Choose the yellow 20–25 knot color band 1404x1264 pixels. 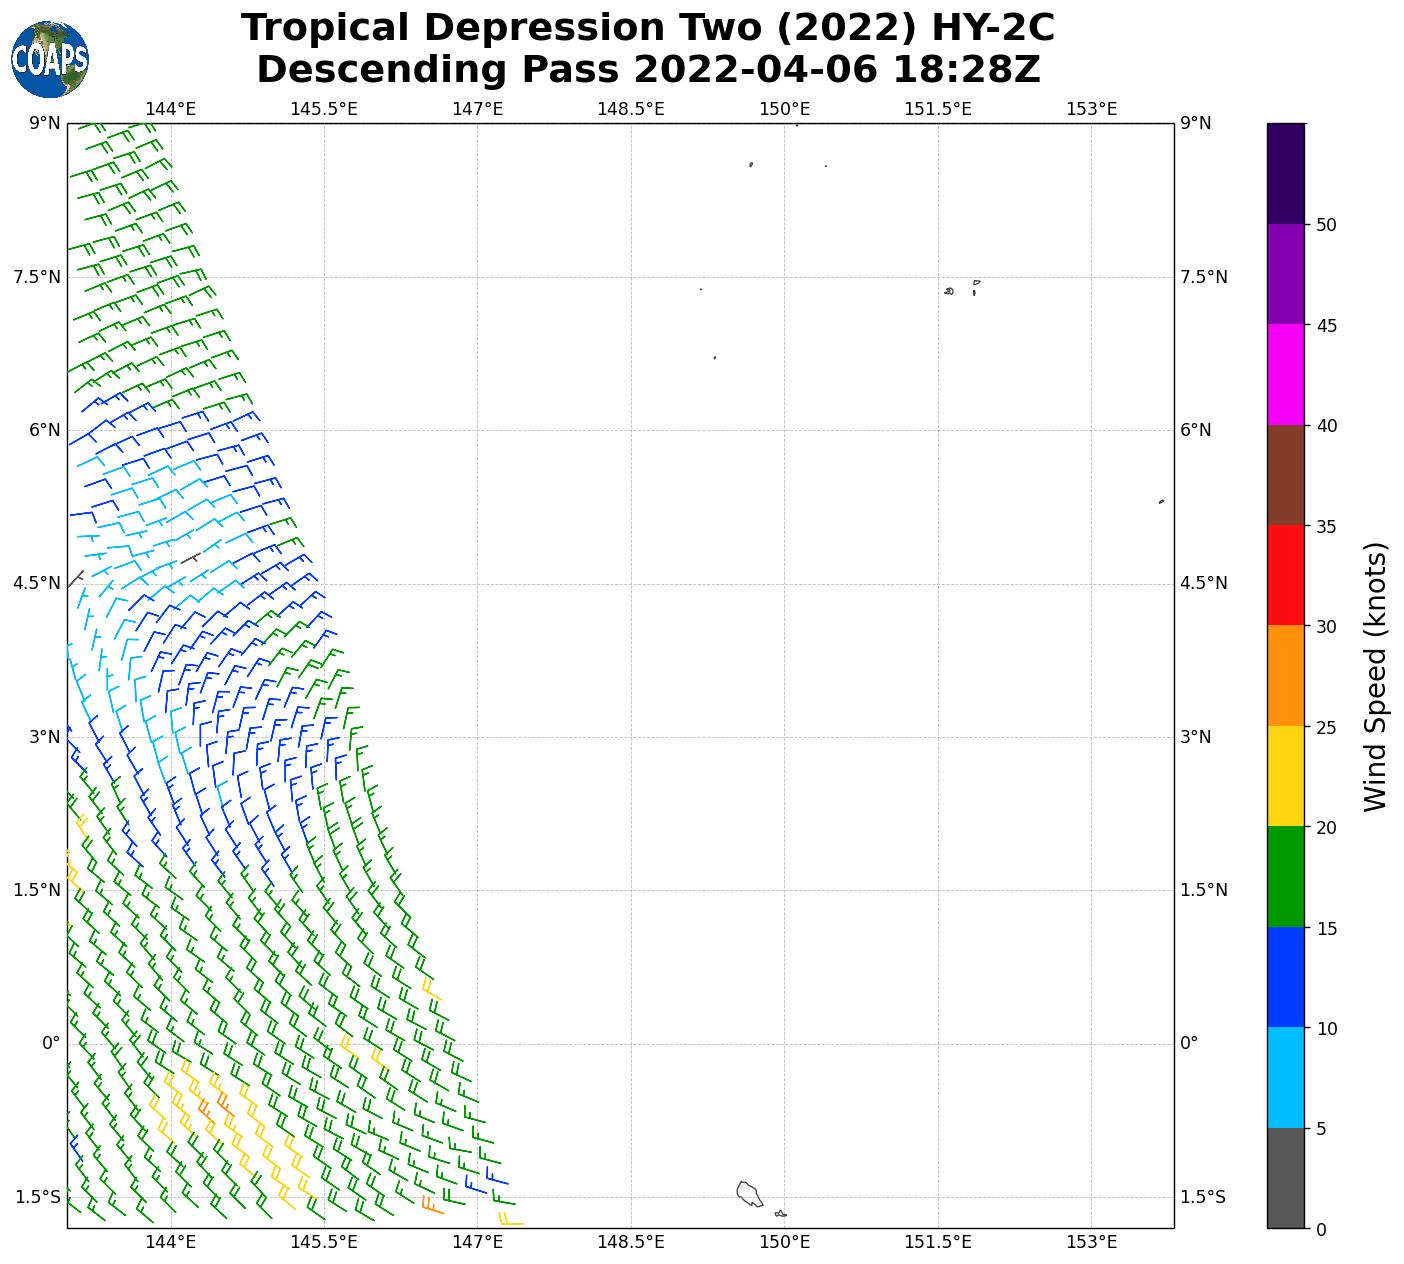[1285, 776]
